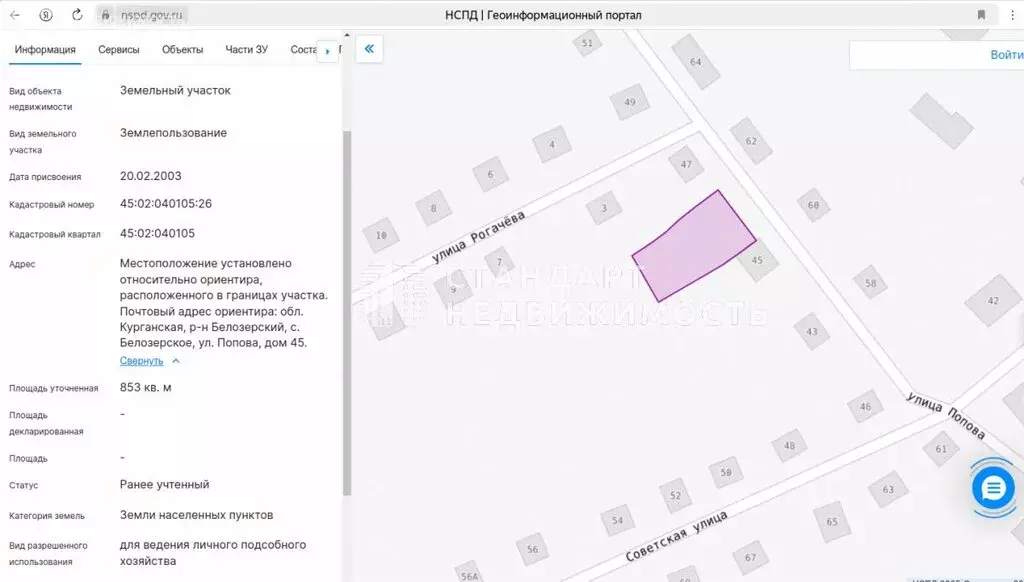
Task: Click the area value 853 кв. м
Action: click(x=146, y=387)
